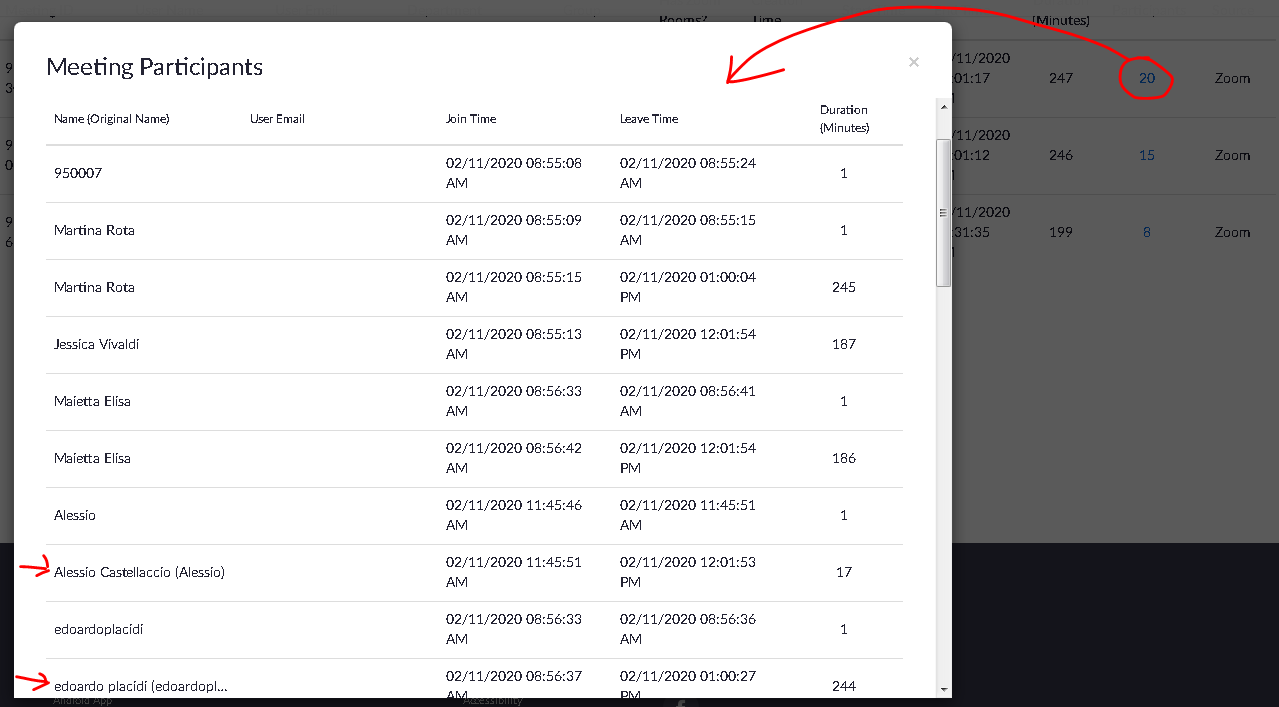
Task: Click User Email column header
Action: [277, 118]
